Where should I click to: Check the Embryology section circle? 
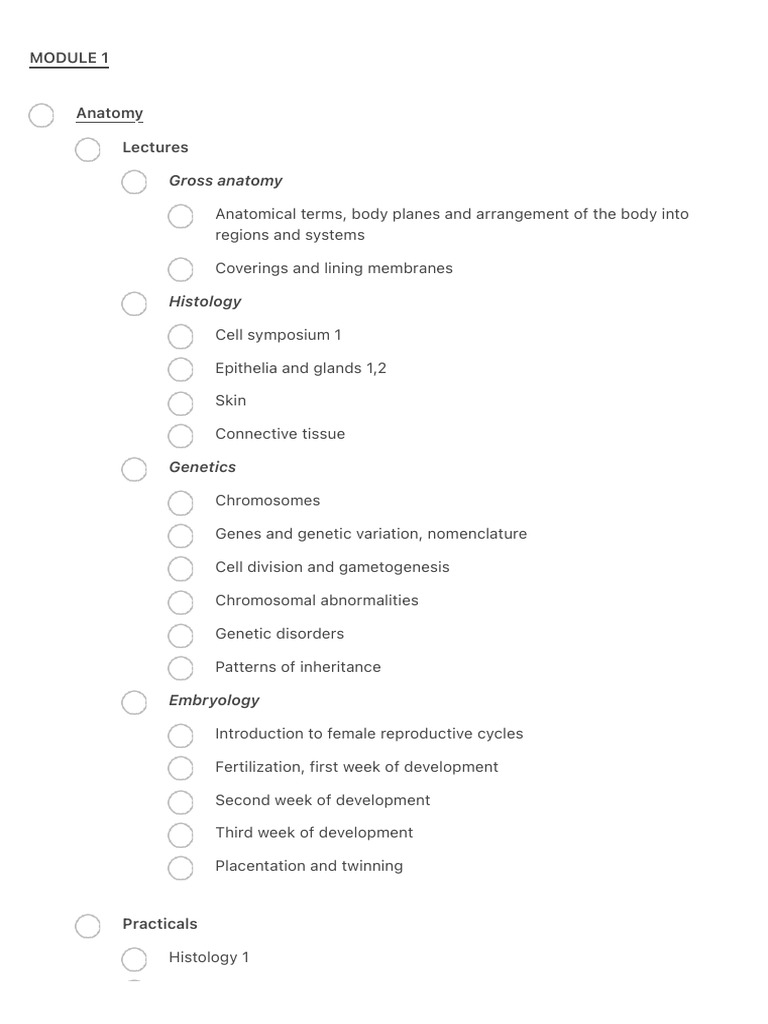click(x=134, y=703)
